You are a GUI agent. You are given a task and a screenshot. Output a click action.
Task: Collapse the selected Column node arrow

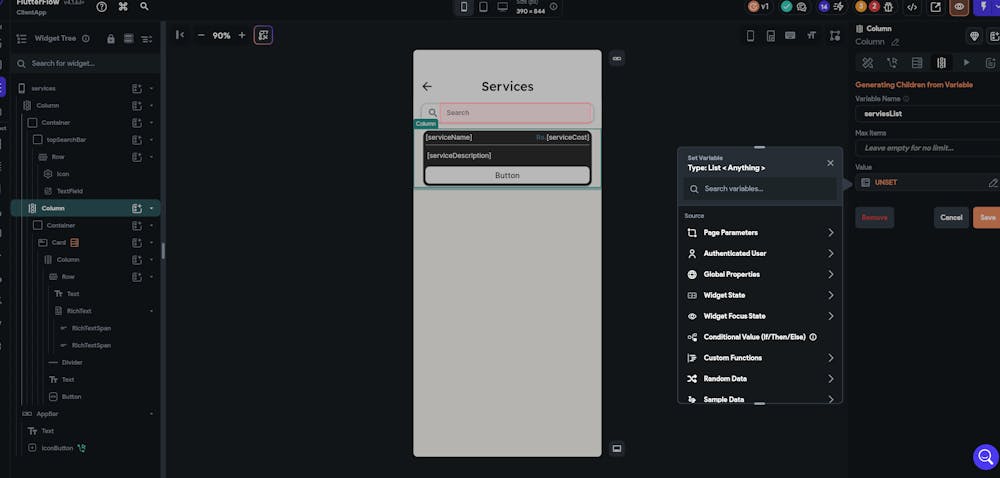tap(152, 208)
